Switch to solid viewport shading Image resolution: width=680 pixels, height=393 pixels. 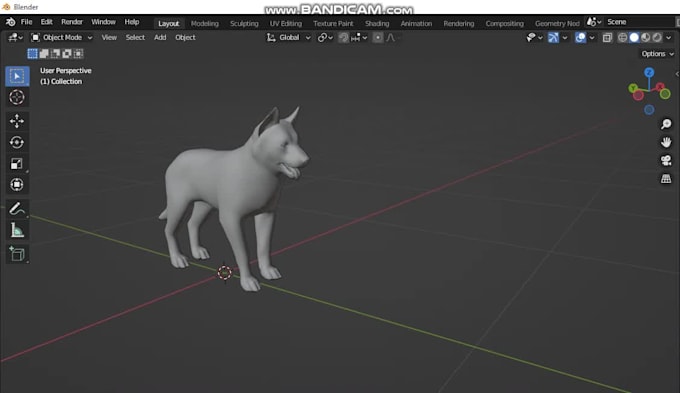pyautogui.click(x=634, y=38)
